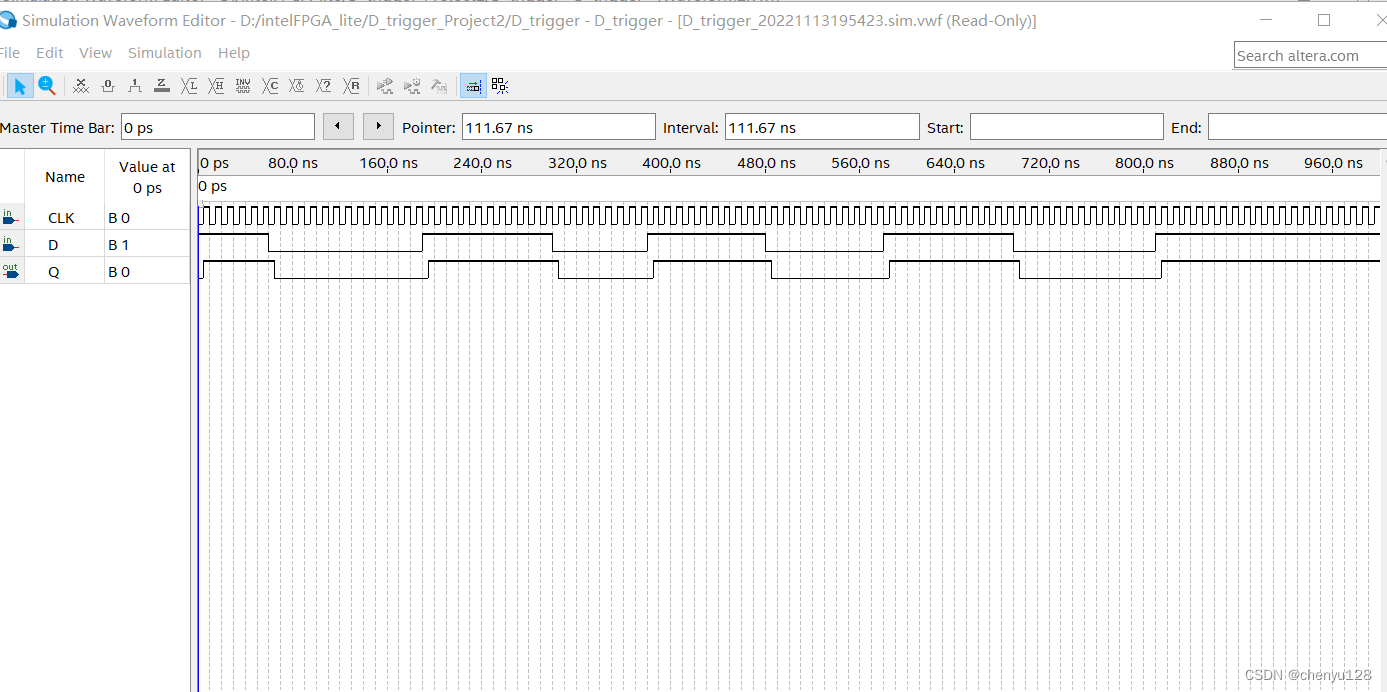Click the 800.0 ns mark on time ruler

(1145, 163)
